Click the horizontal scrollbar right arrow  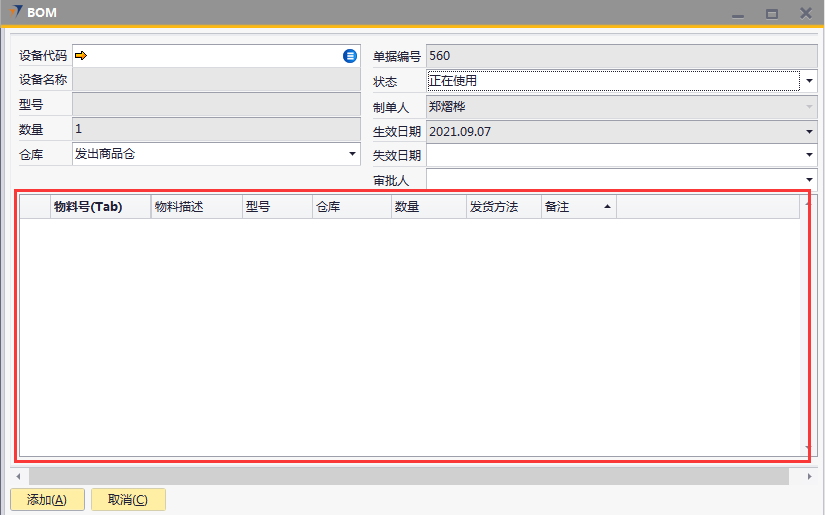click(810, 477)
